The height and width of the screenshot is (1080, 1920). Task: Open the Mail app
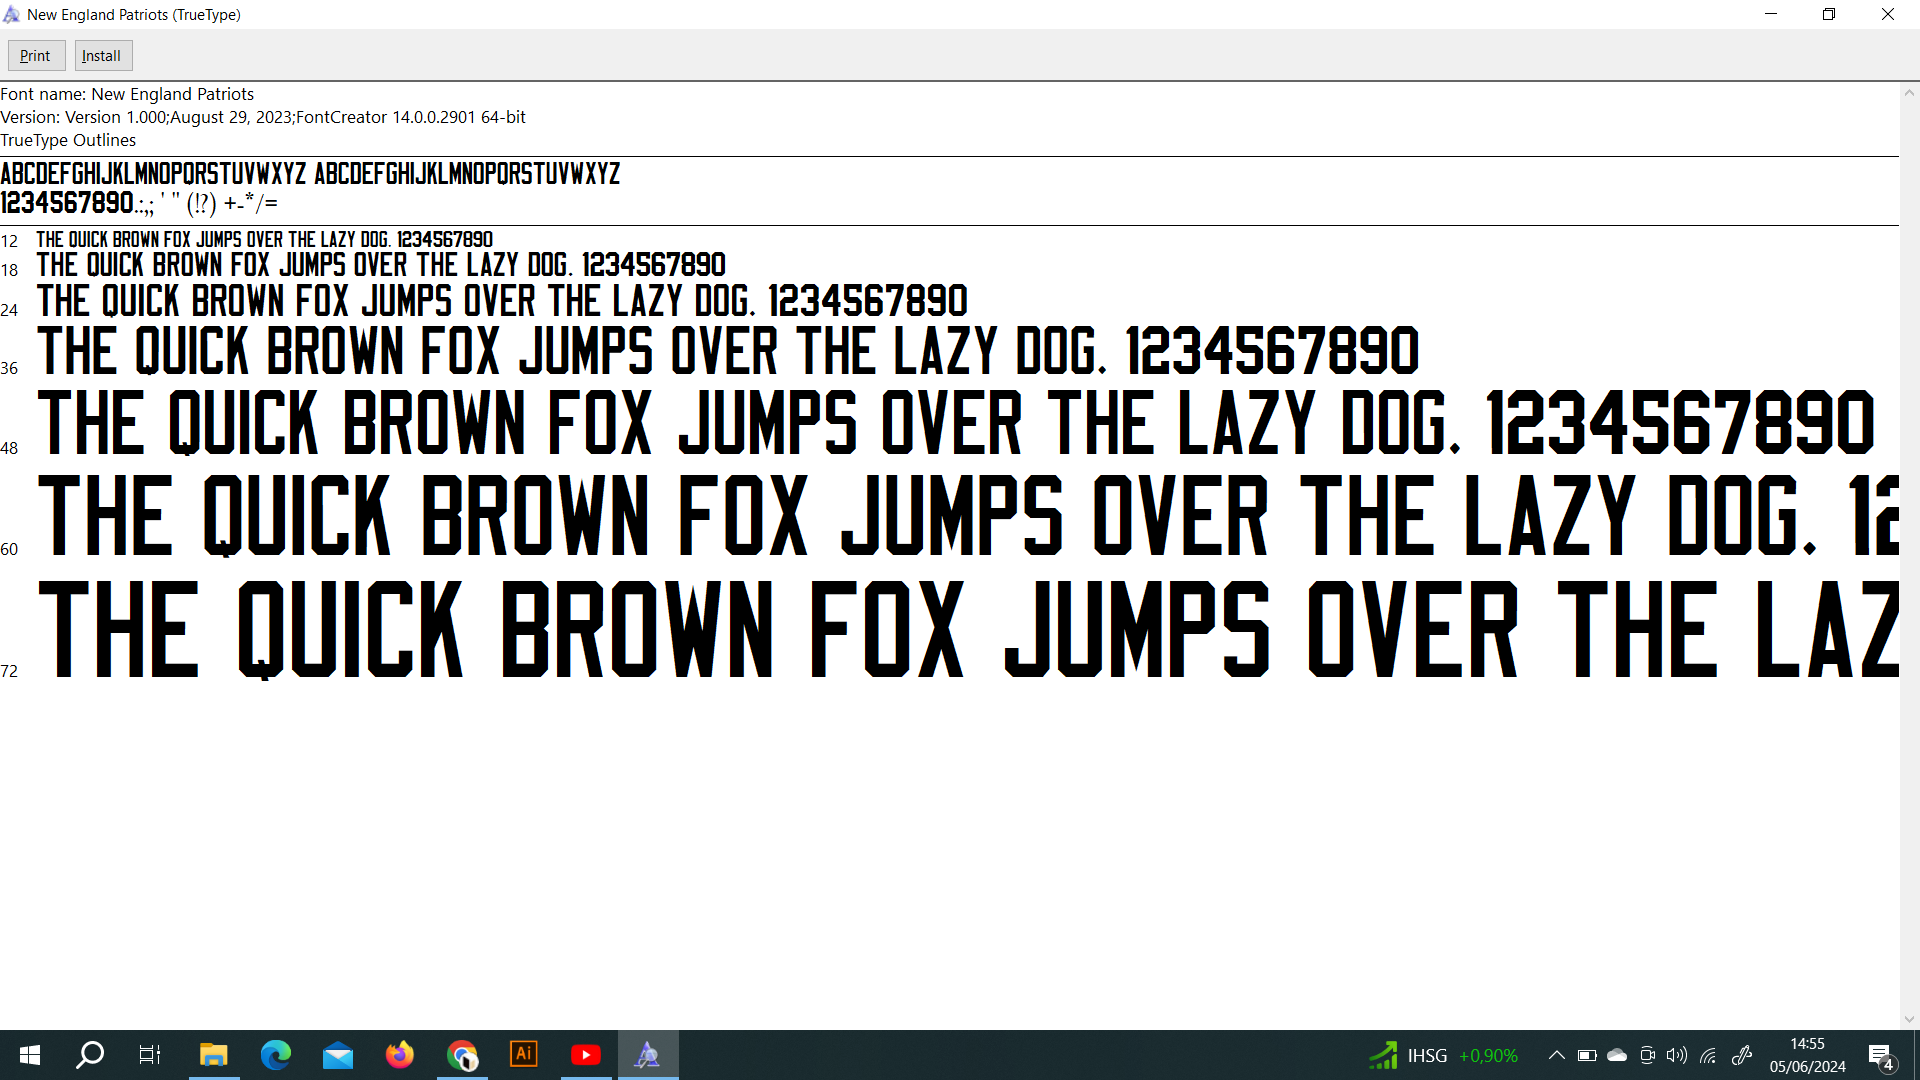click(338, 1055)
